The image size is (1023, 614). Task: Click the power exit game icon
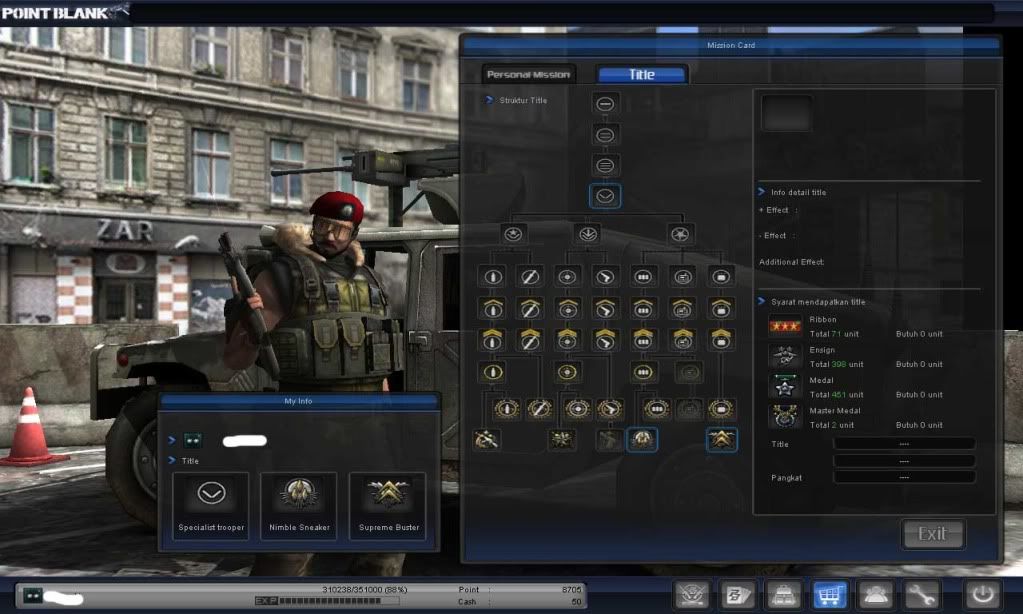point(983,594)
